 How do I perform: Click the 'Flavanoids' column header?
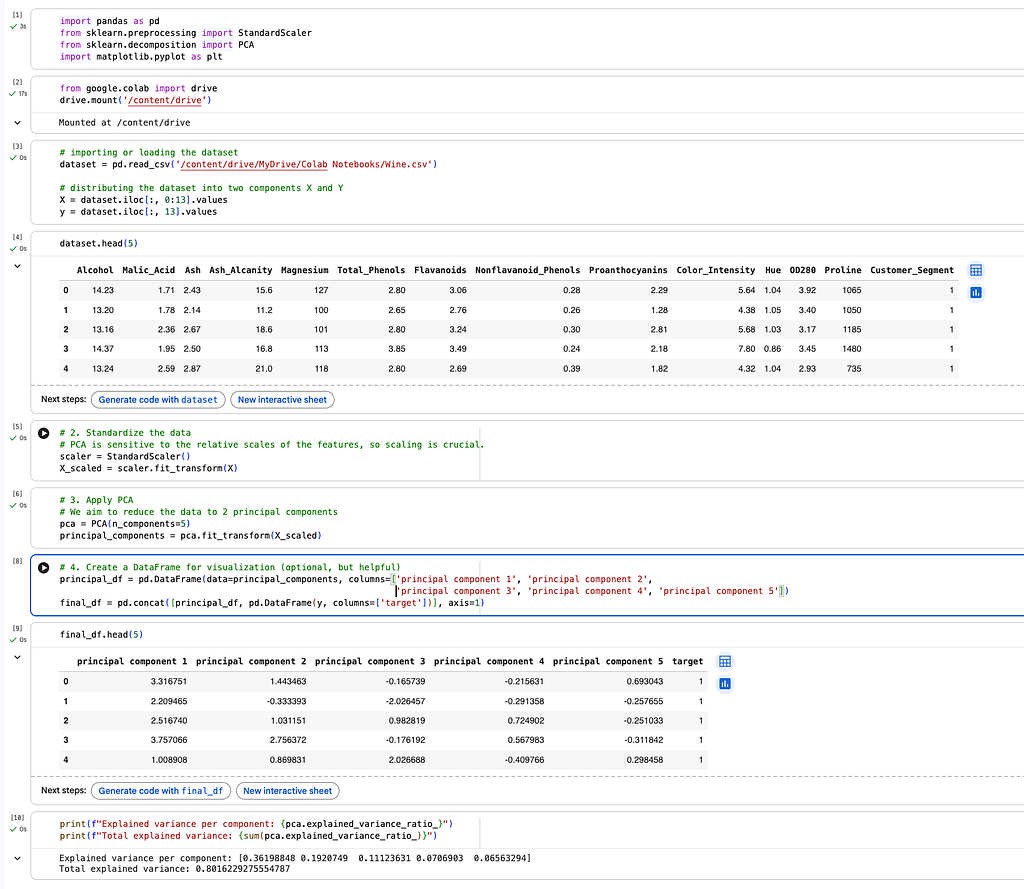(x=440, y=270)
